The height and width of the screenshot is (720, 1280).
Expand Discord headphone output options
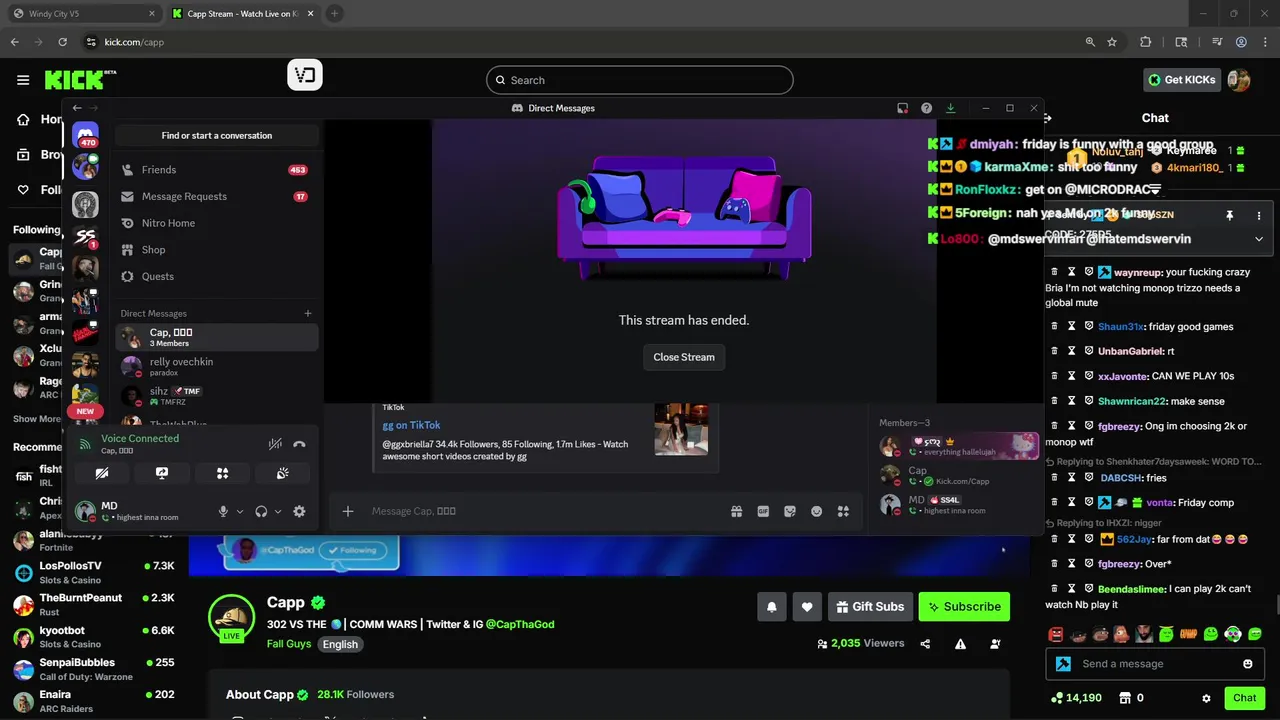point(278,511)
